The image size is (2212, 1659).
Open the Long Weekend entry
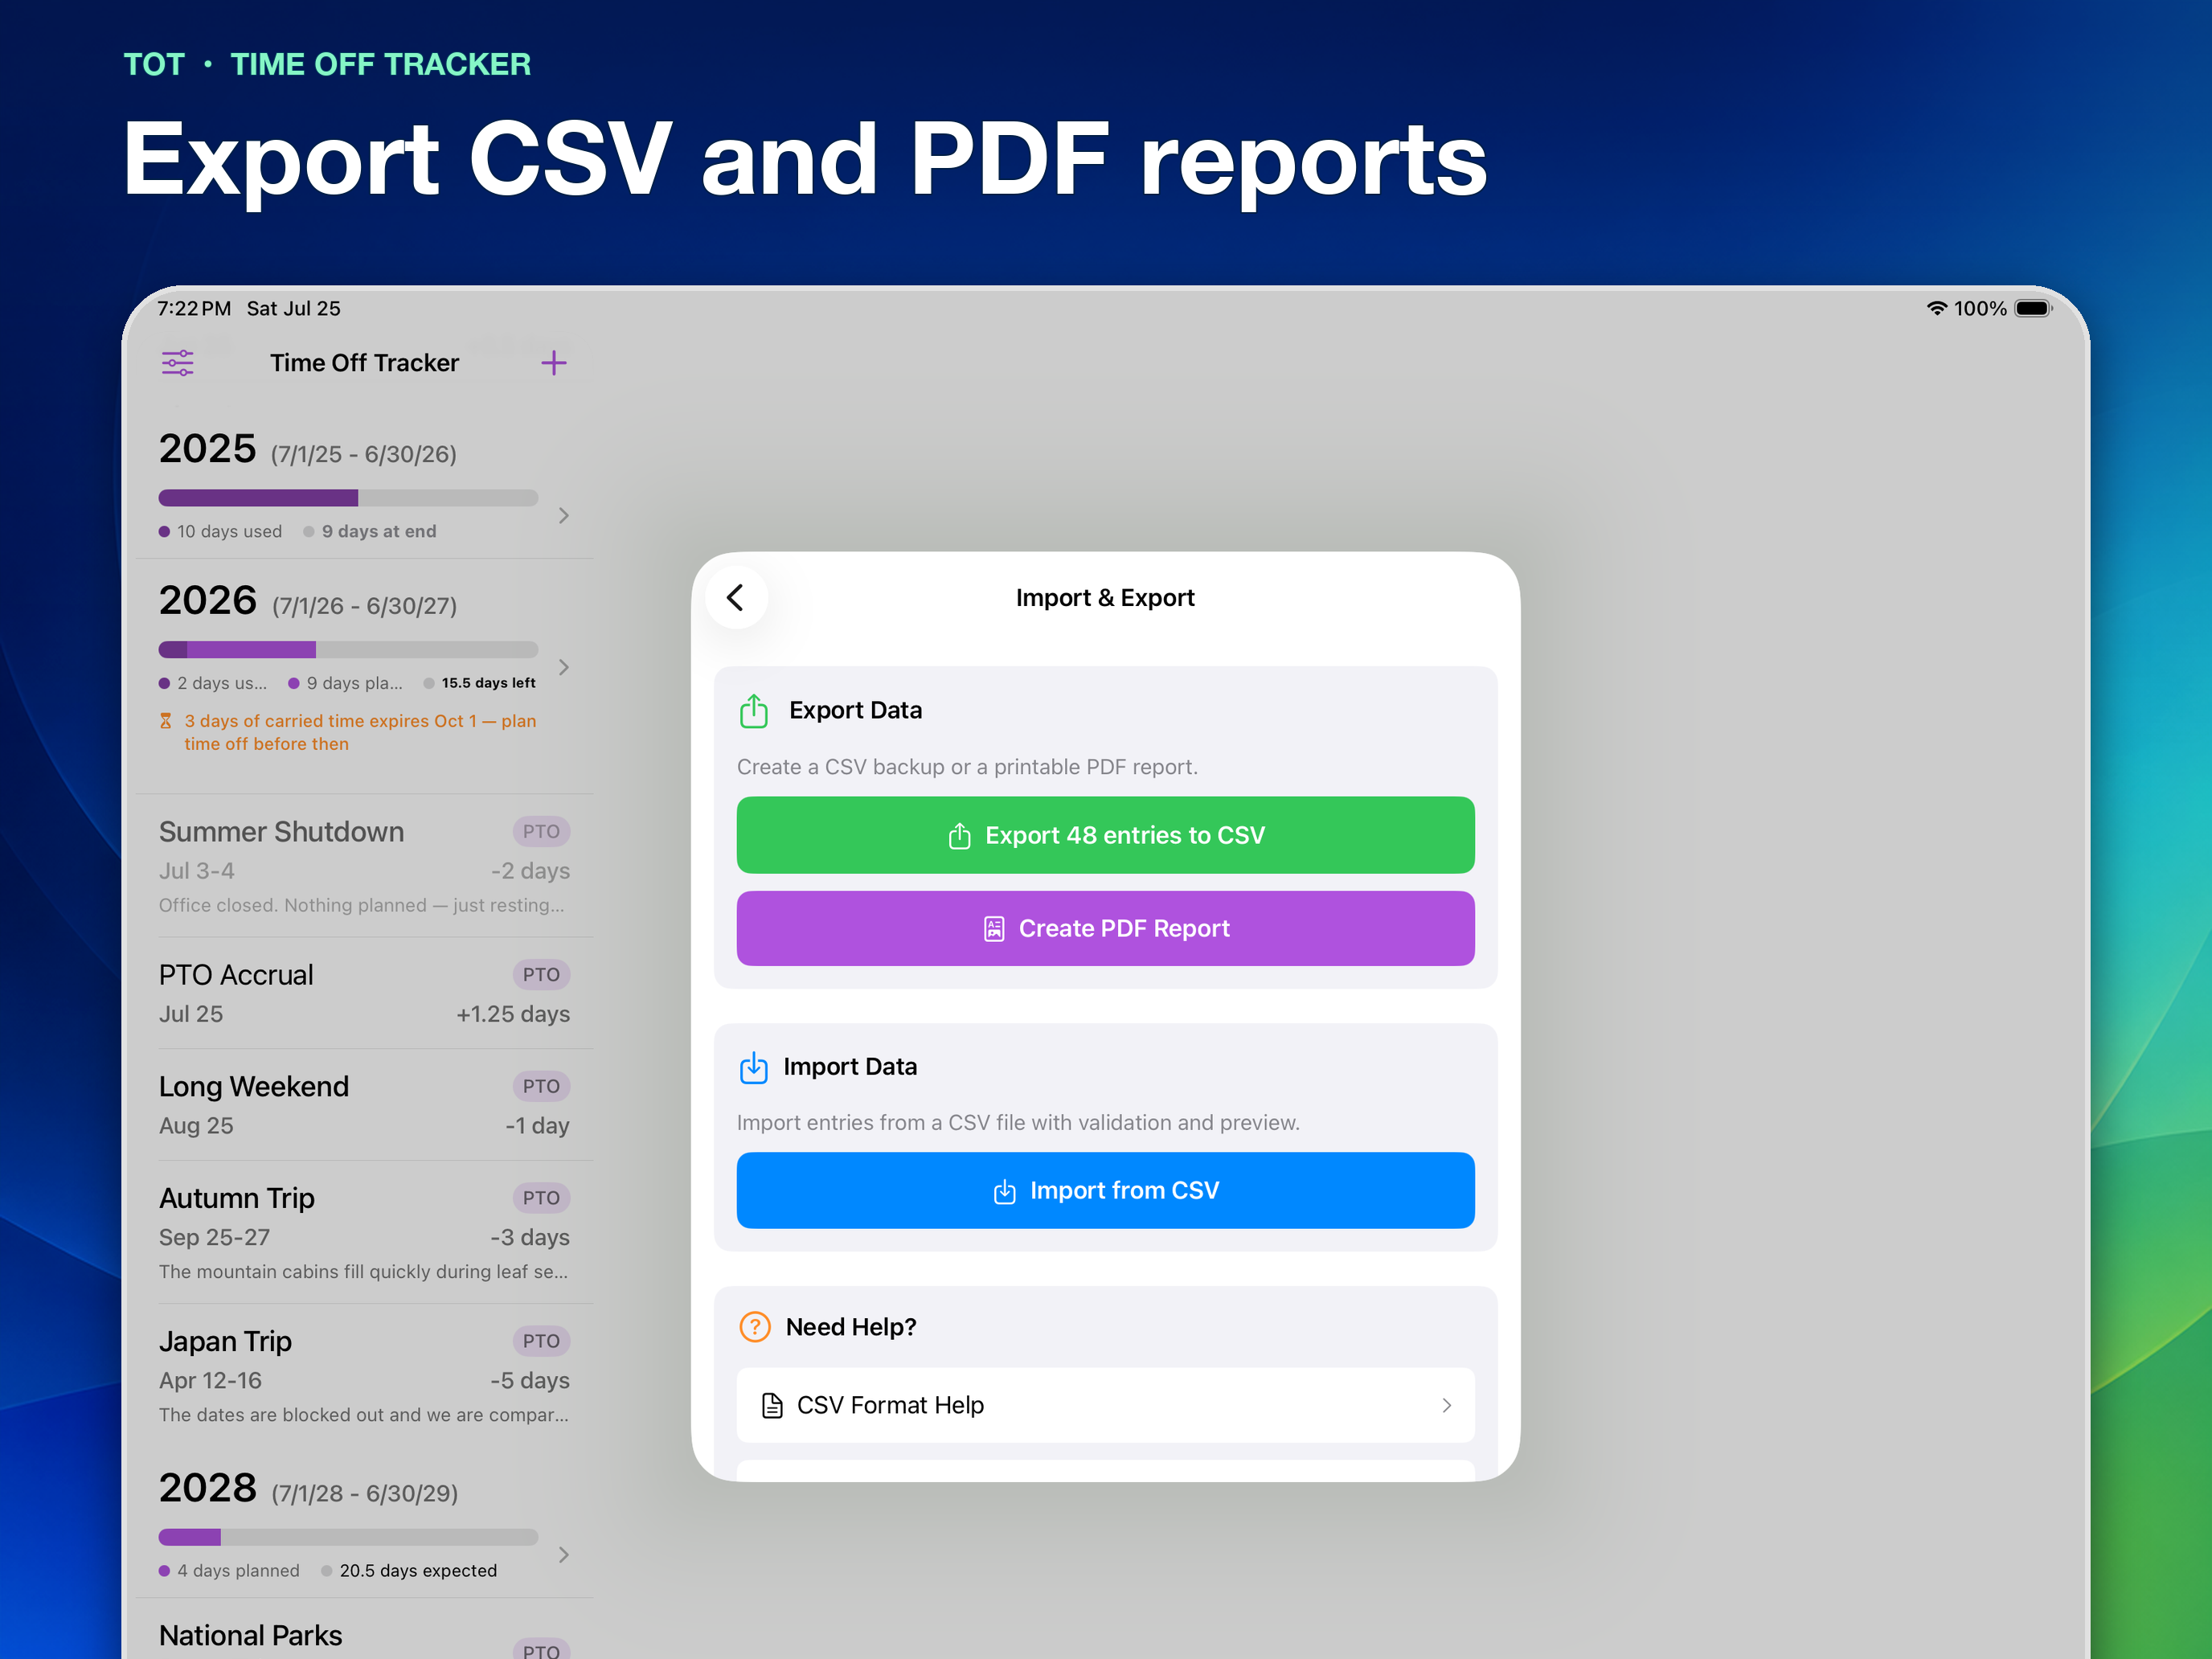[364, 1105]
